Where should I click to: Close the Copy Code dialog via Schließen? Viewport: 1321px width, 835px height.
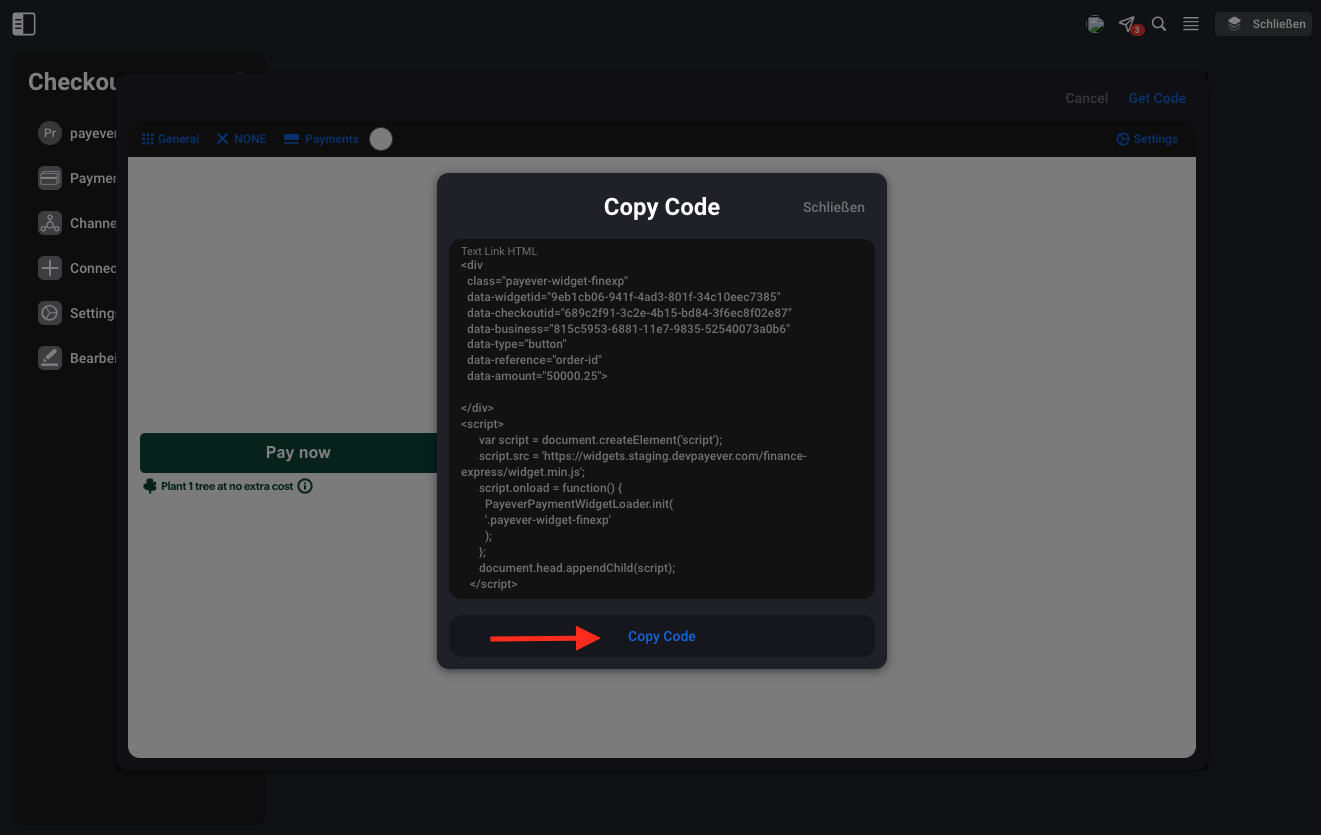coord(833,207)
